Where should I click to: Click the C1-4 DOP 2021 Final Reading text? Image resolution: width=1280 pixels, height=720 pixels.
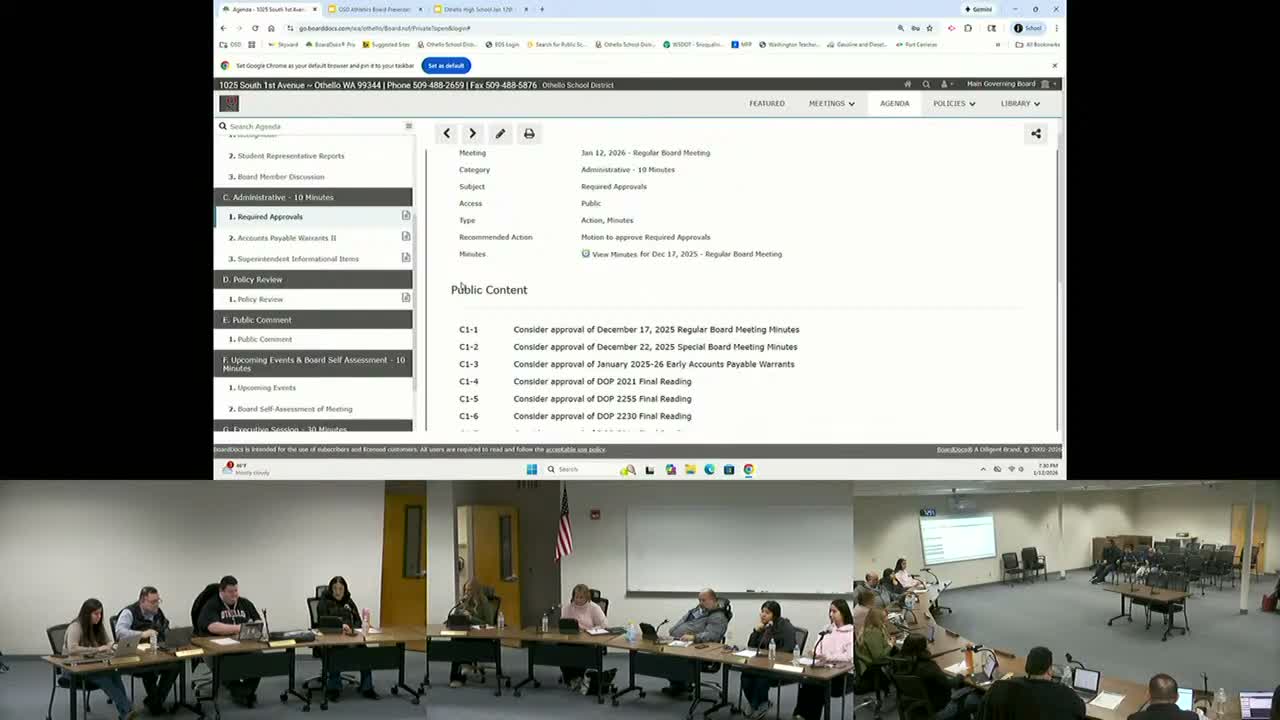point(602,381)
